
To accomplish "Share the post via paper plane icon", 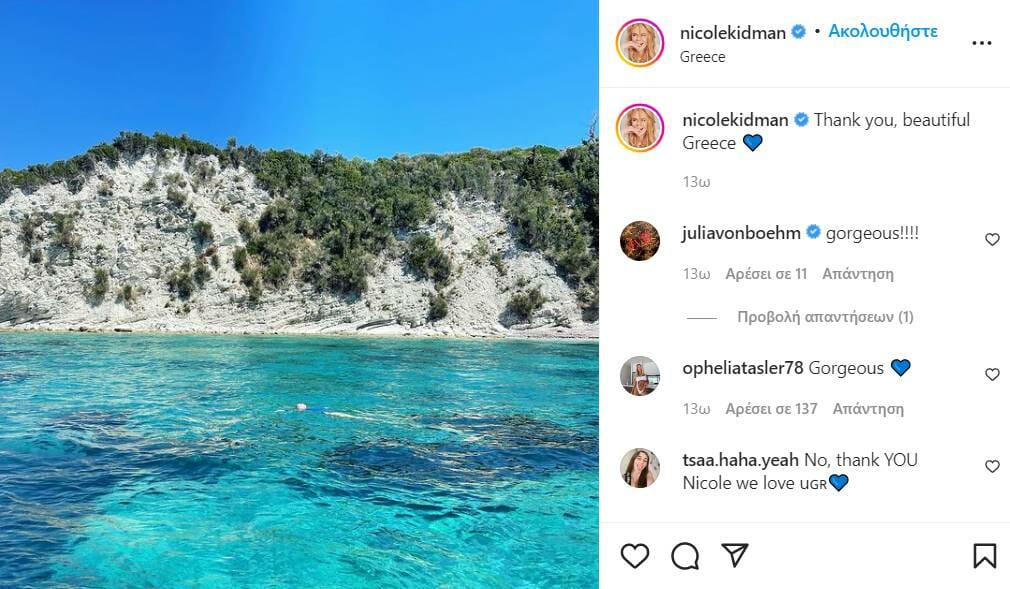I will pos(735,556).
